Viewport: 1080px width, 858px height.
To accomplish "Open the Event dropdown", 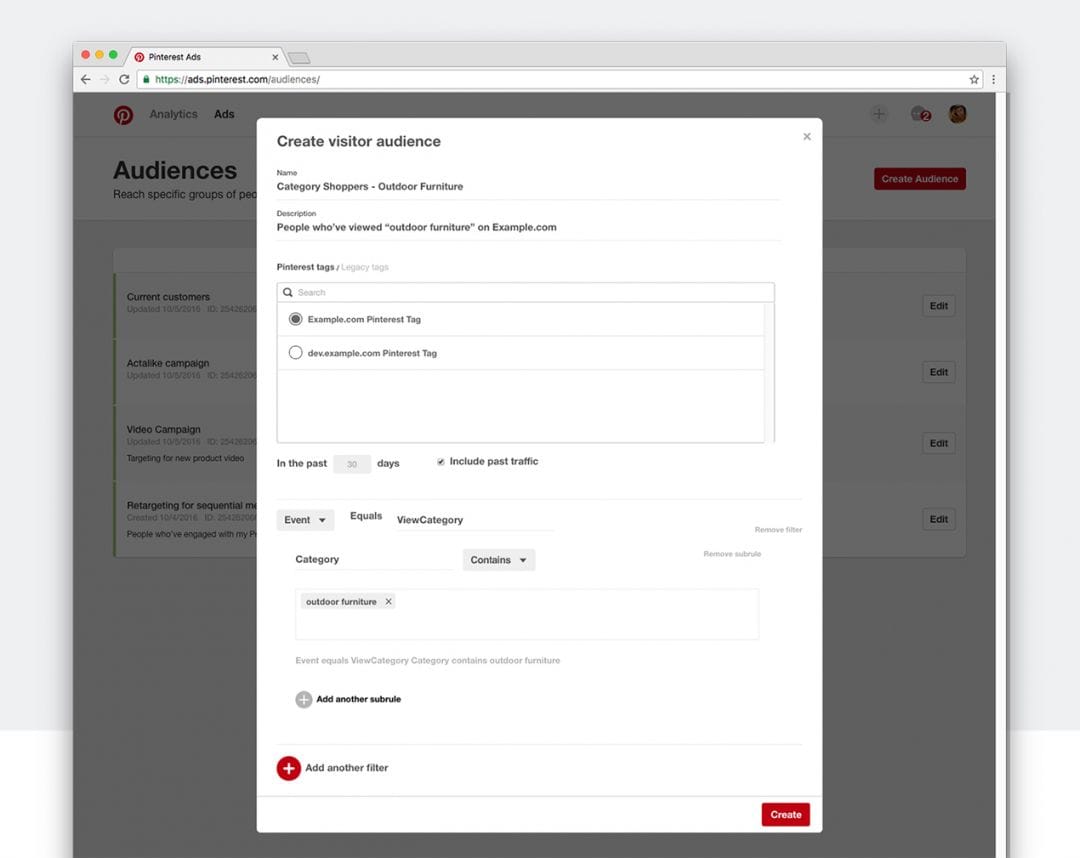I will [305, 519].
